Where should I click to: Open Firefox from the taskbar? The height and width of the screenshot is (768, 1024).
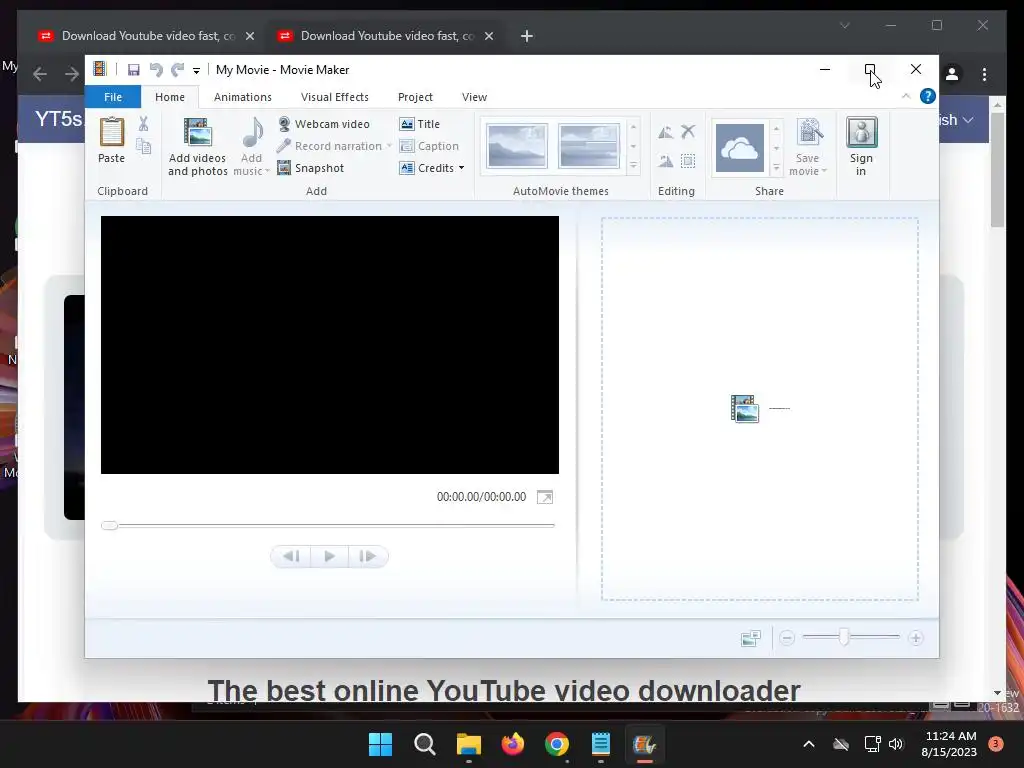[513, 744]
